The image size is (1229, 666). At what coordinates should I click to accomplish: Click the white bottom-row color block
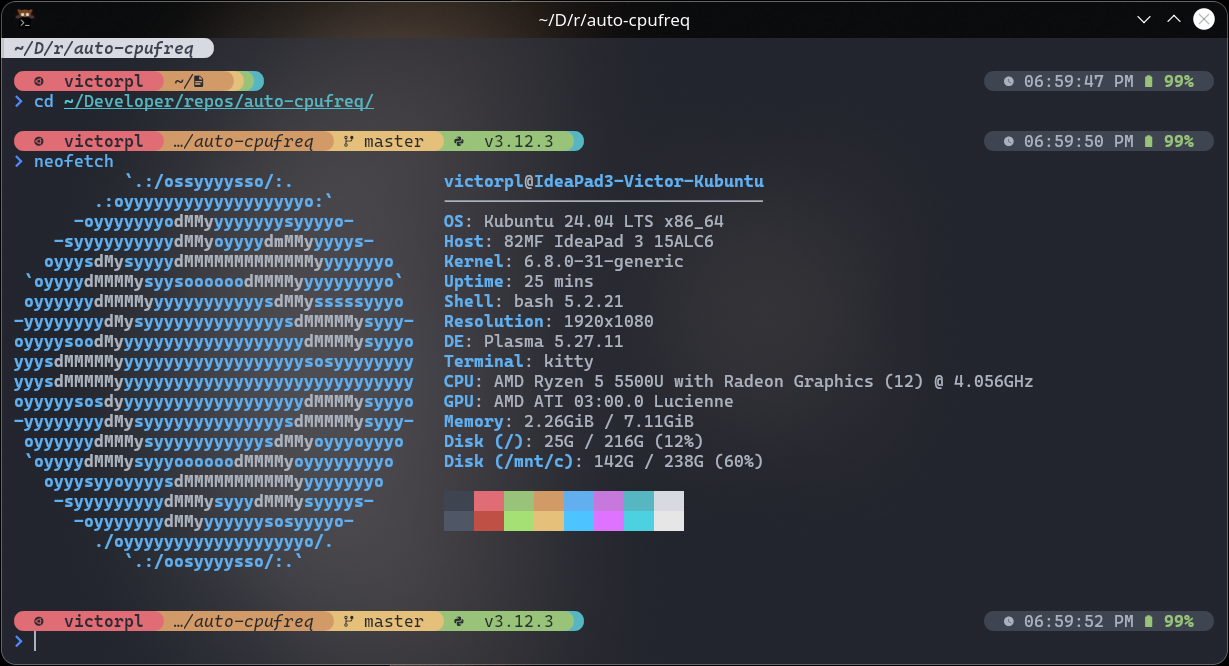(x=669, y=521)
